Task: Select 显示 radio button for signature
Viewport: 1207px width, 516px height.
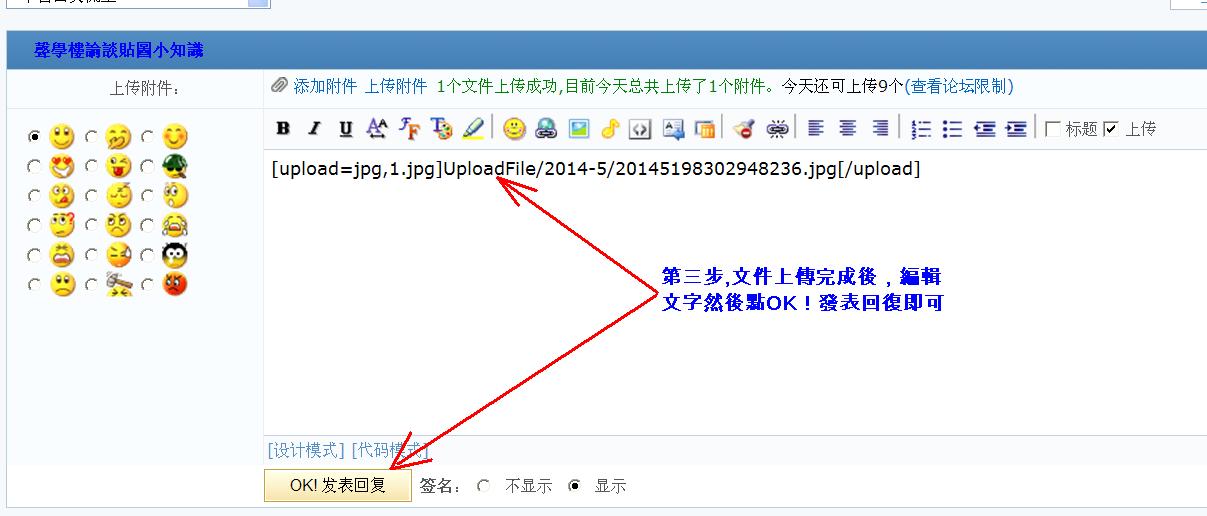Action: (574, 486)
